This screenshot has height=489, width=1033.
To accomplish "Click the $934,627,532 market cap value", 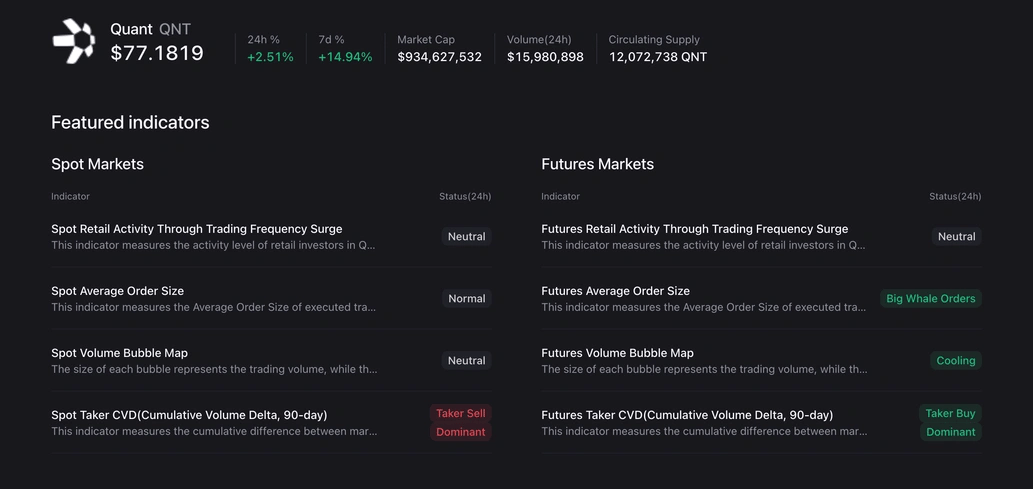I will click(x=439, y=57).
